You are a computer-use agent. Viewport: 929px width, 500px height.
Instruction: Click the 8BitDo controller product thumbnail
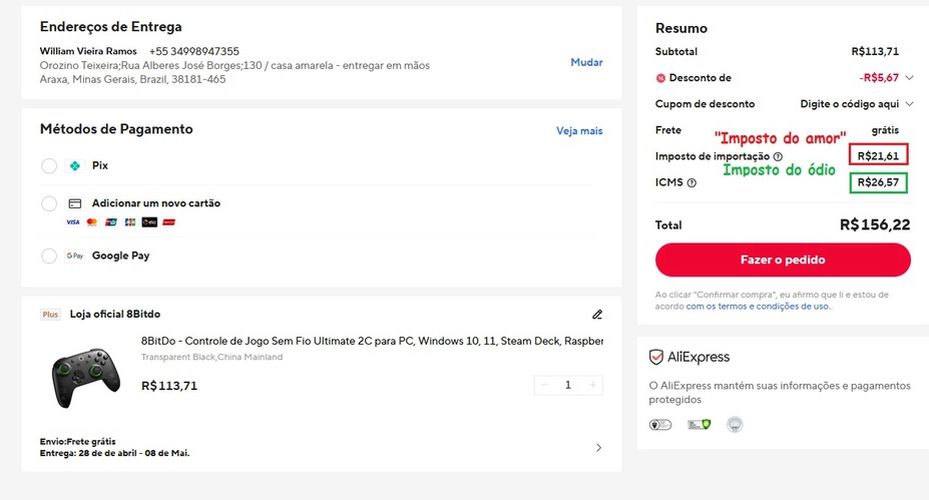(87, 377)
